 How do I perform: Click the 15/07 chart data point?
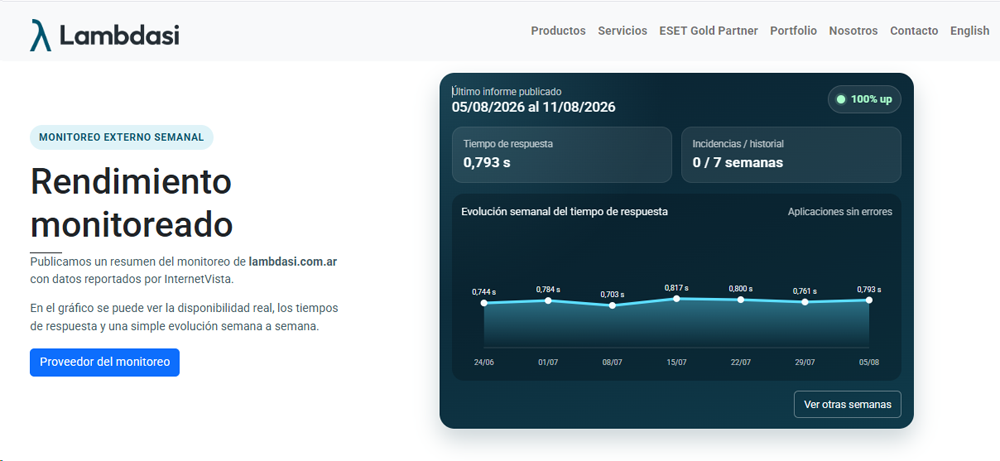click(x=677, y=298)
